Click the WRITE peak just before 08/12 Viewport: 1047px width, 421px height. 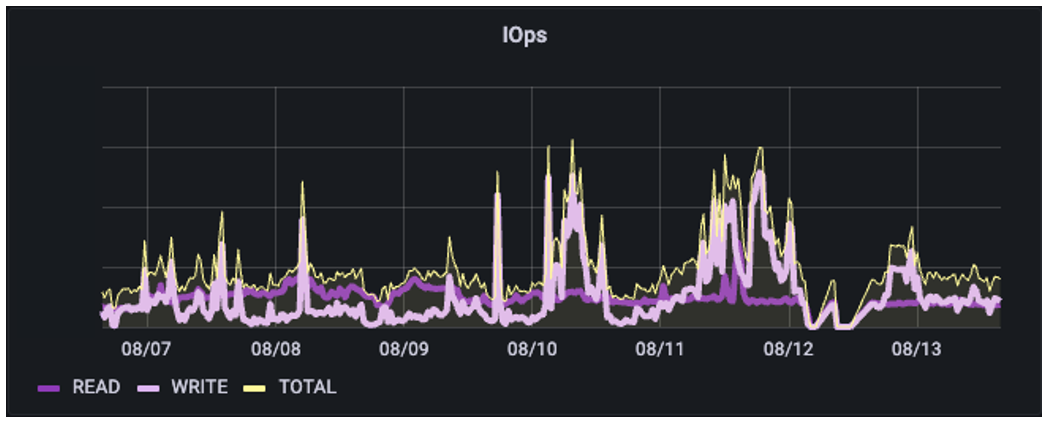pos(759,174)
